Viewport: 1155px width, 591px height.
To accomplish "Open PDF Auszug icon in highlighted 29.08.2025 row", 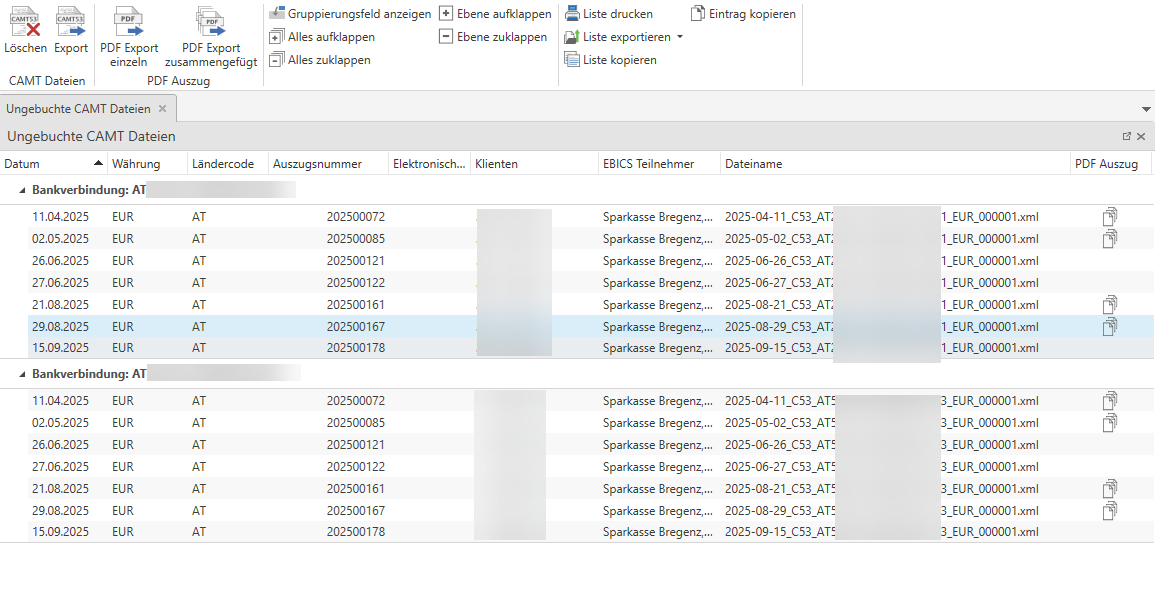I will click(x=1109, y=327).
